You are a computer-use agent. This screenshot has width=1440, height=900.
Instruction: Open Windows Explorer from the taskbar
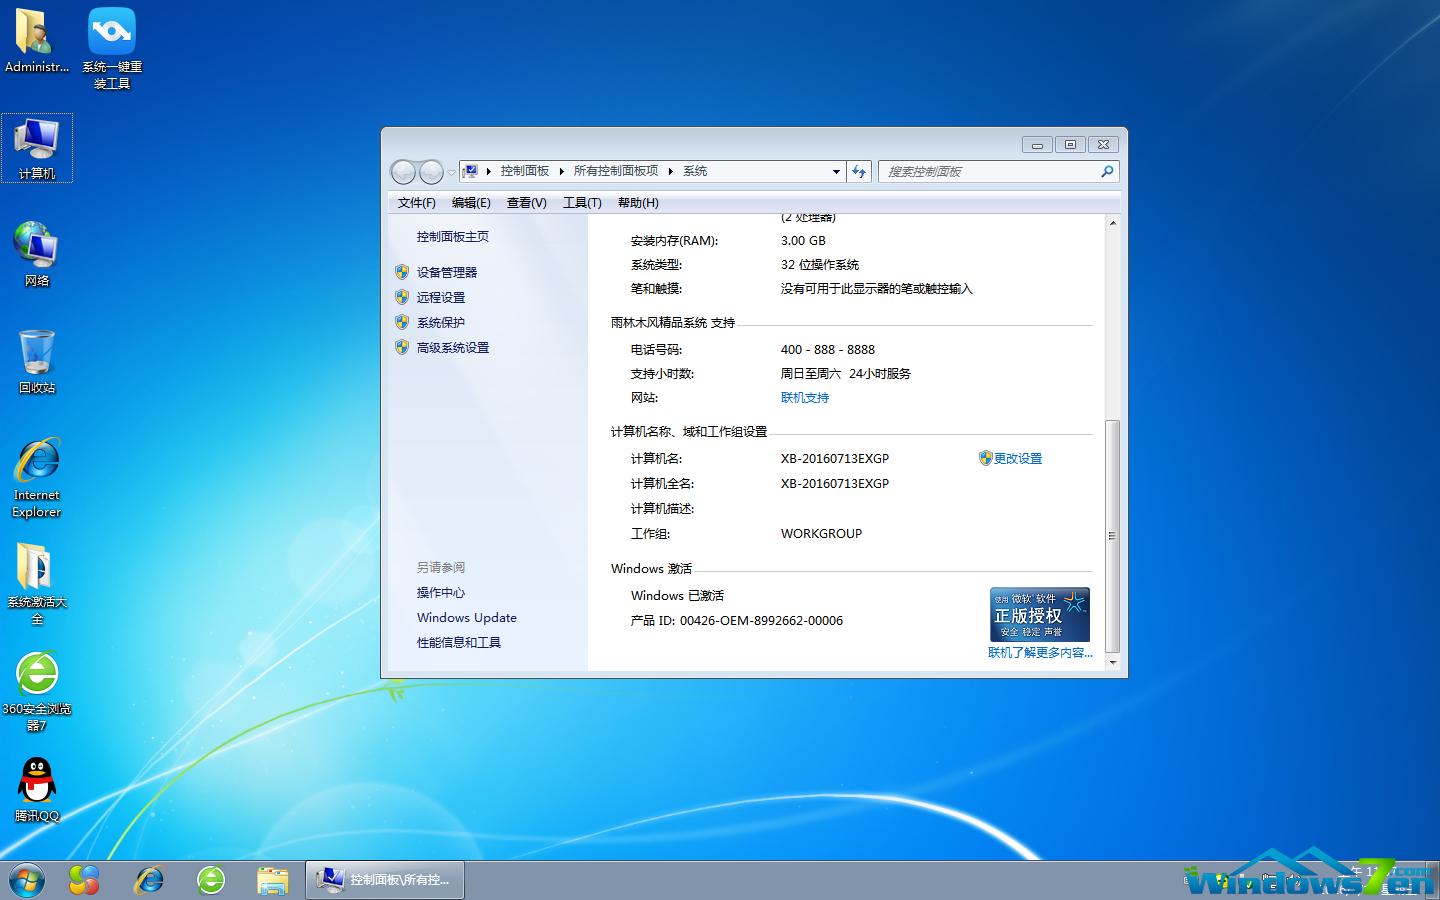coord(273,880)
